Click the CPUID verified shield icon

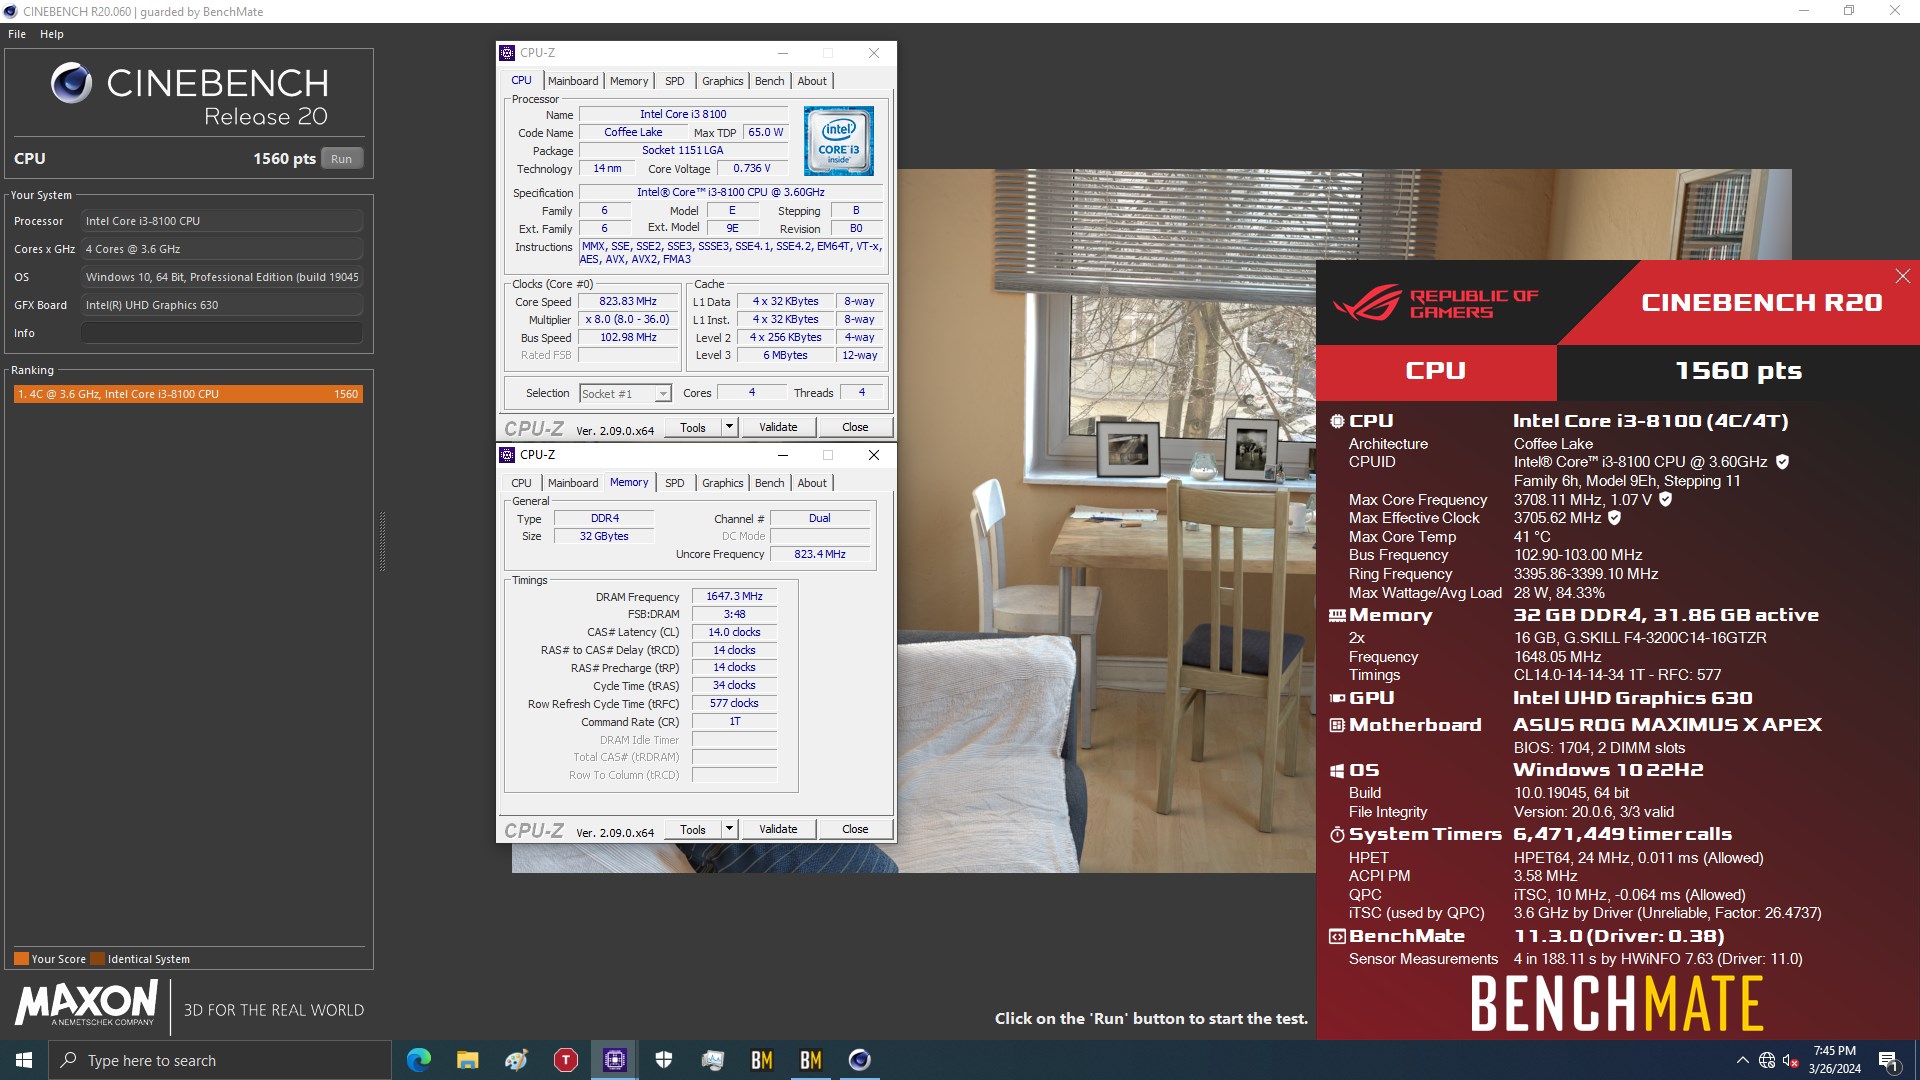(x=1782, y=462)
